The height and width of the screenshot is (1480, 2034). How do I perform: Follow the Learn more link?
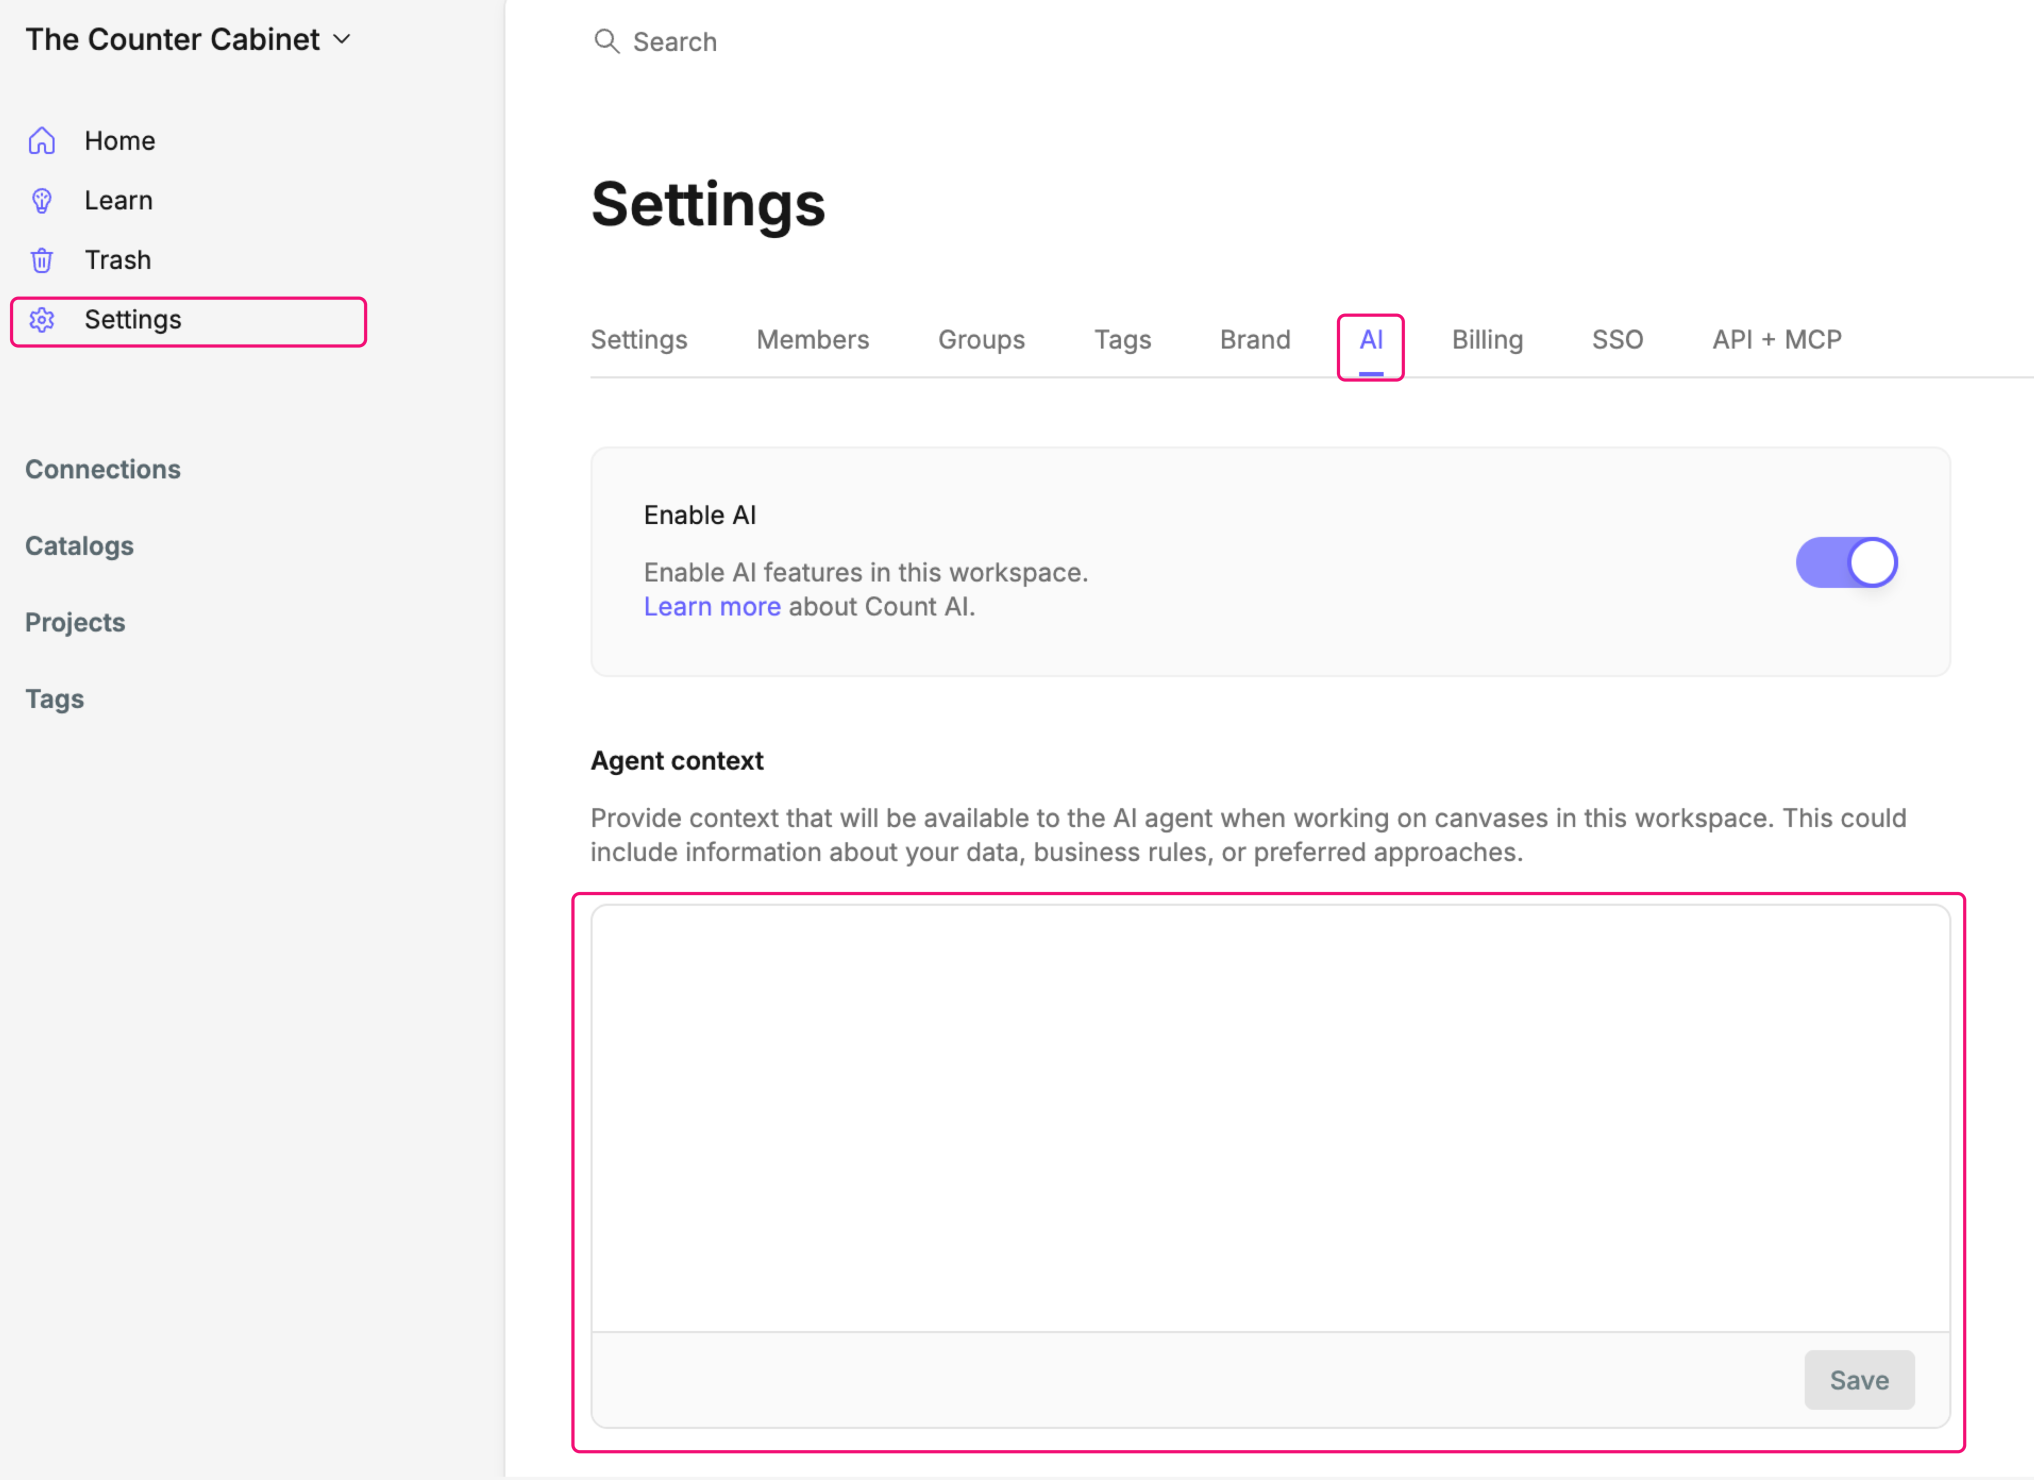click(x=712, y=607)
